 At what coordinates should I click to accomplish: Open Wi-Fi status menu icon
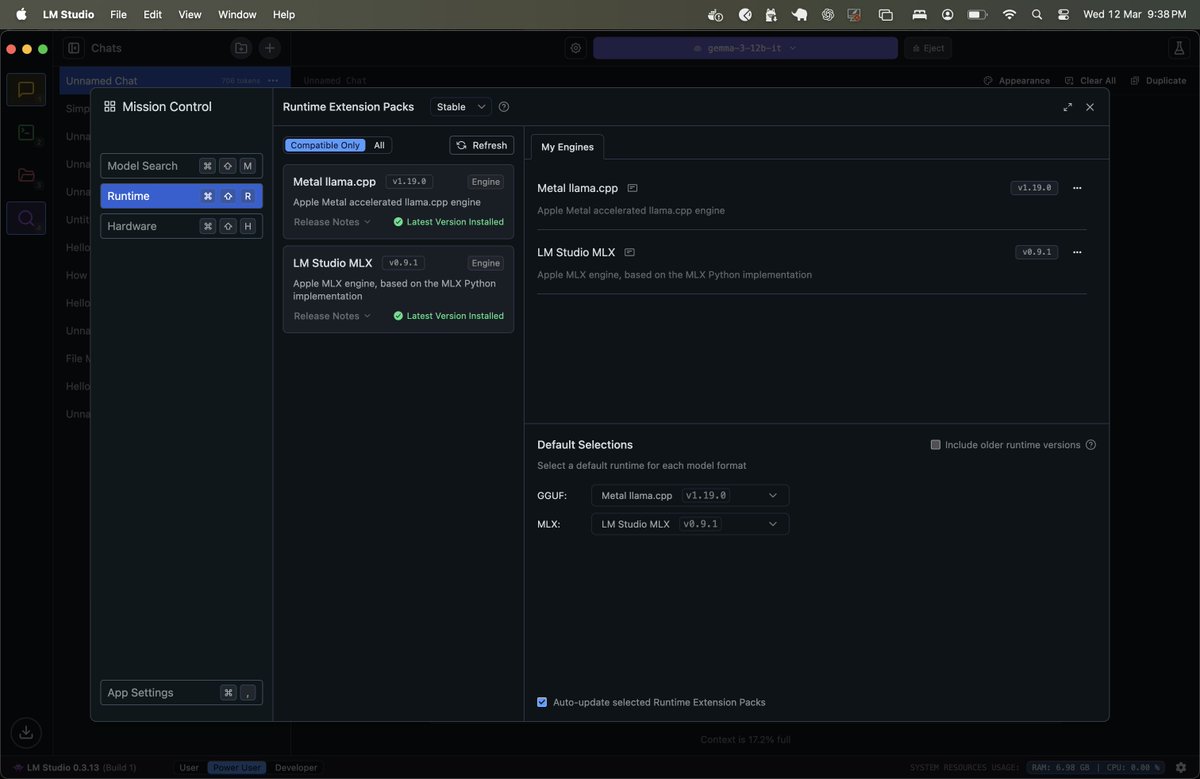1009,15
